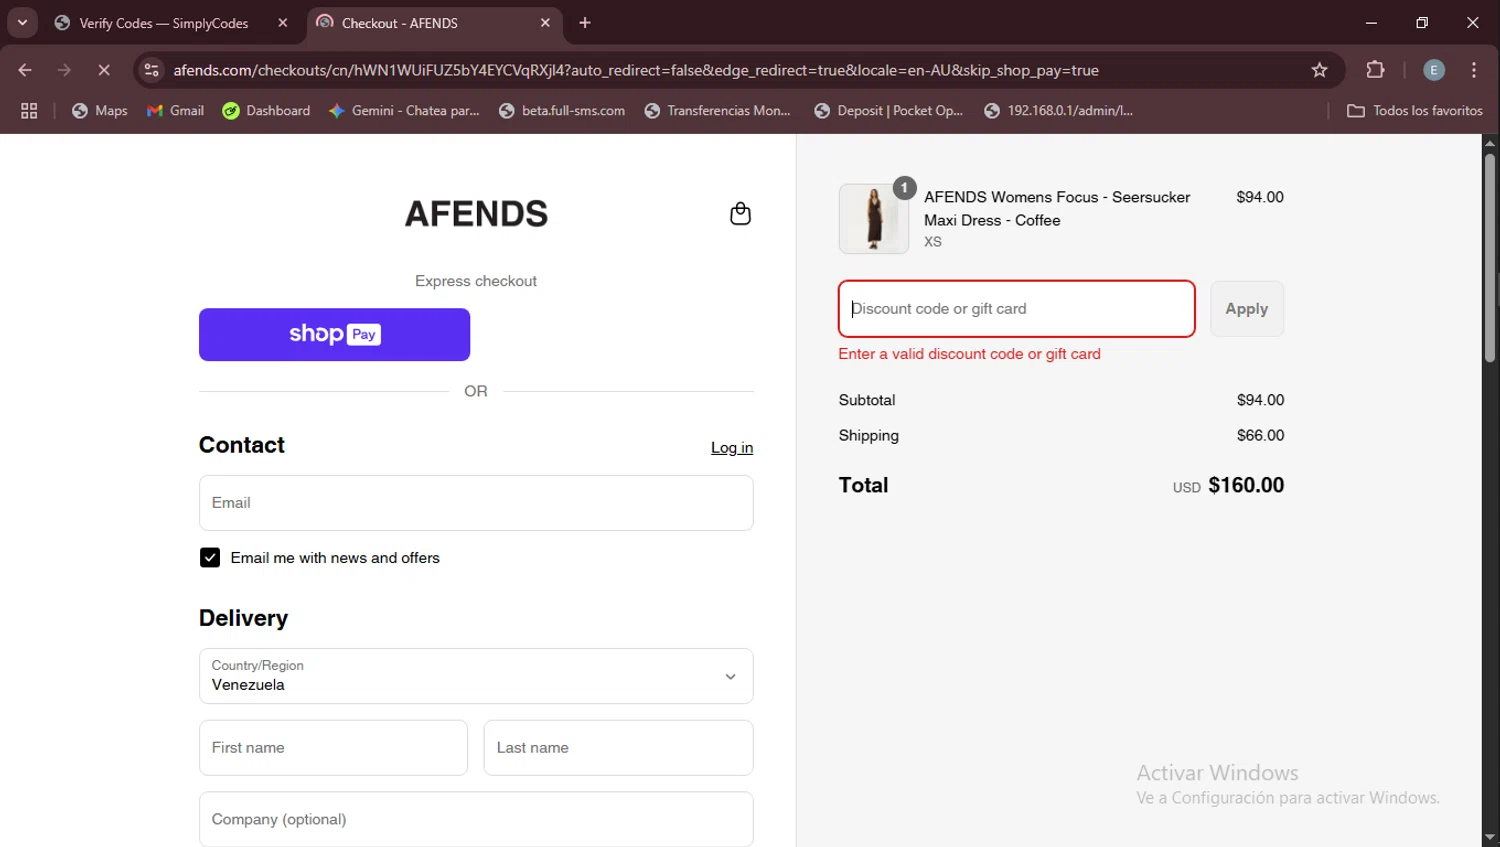Click the Apply discount button
Image resolution: width=1500 pixels, height=847 pixels.
coord(1247,309)
